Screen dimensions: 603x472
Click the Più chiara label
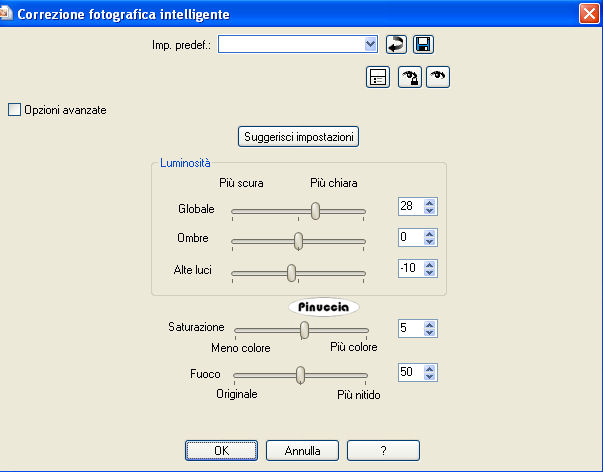click(x=333, y=183)
